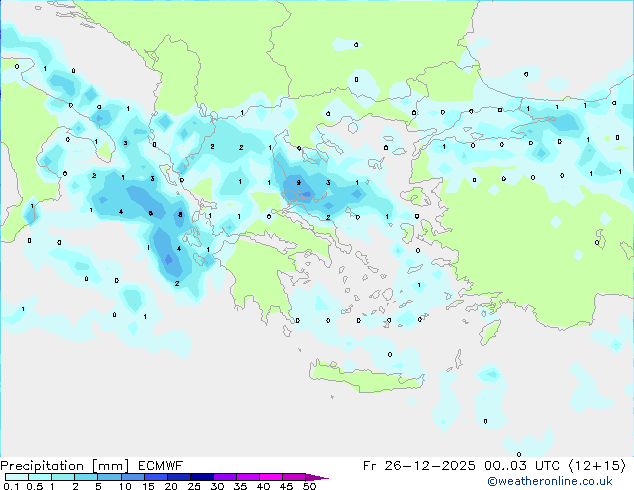Click the '8' precipitation value on the map
This screenshot has height=490, width=634.
click(180, 215)
